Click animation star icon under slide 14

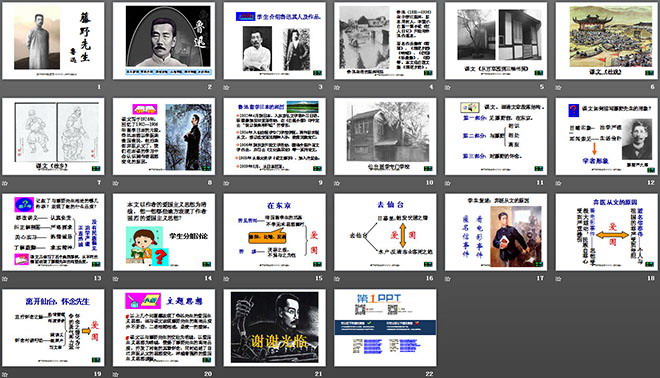tap(116, 279)
